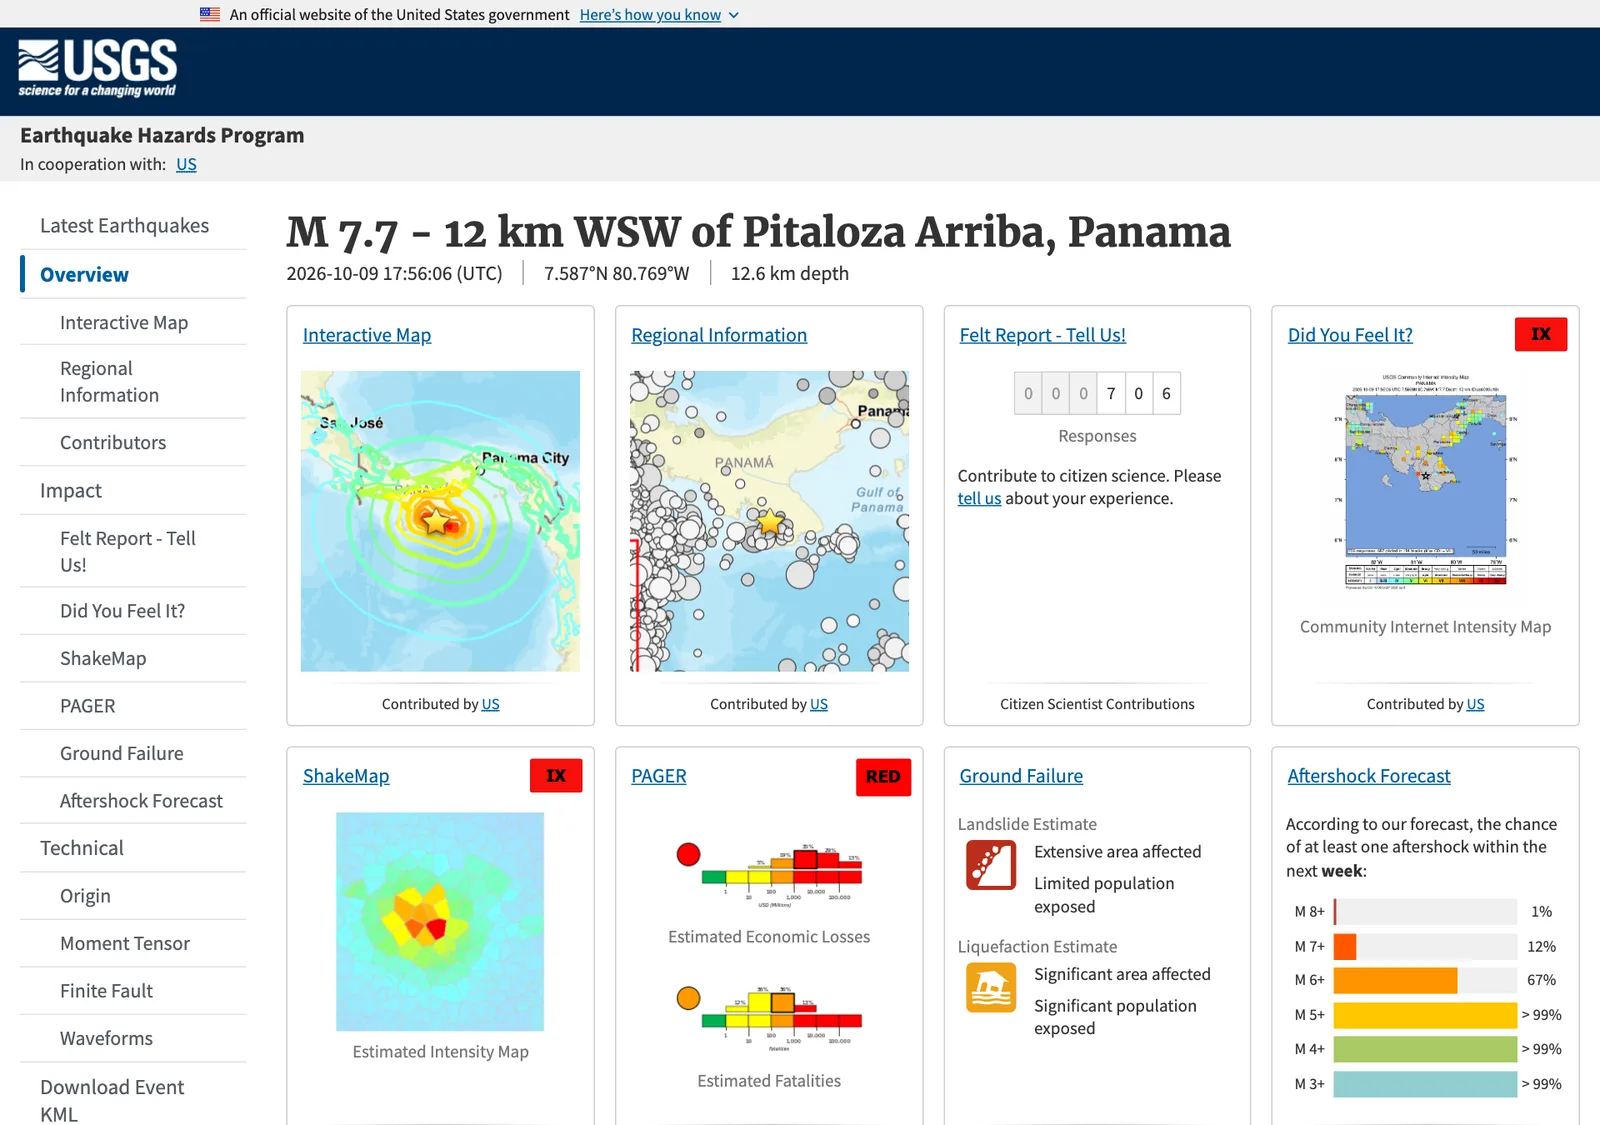The image size is (1600, 1125).
Task: Click US link next to 'In cooperation with'
Action: [x=186, y=164]
